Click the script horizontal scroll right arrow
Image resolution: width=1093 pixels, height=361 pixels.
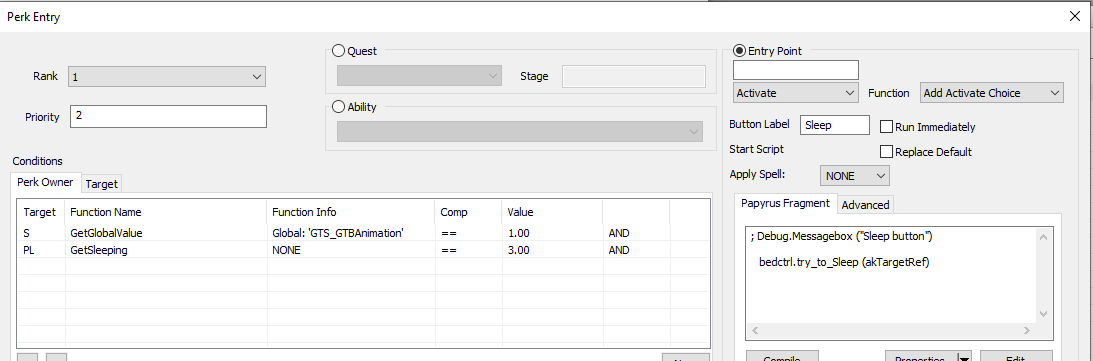(1027, 330)
